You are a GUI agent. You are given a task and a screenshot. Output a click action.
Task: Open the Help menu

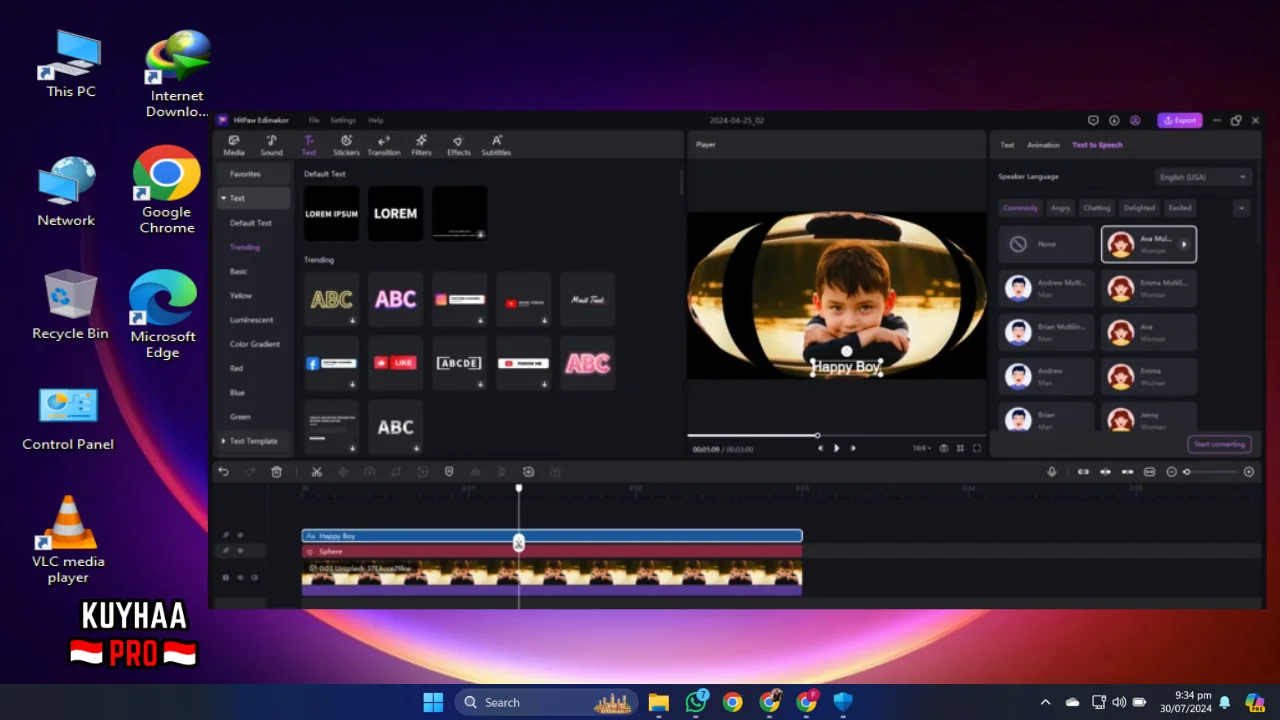[376, 120]
